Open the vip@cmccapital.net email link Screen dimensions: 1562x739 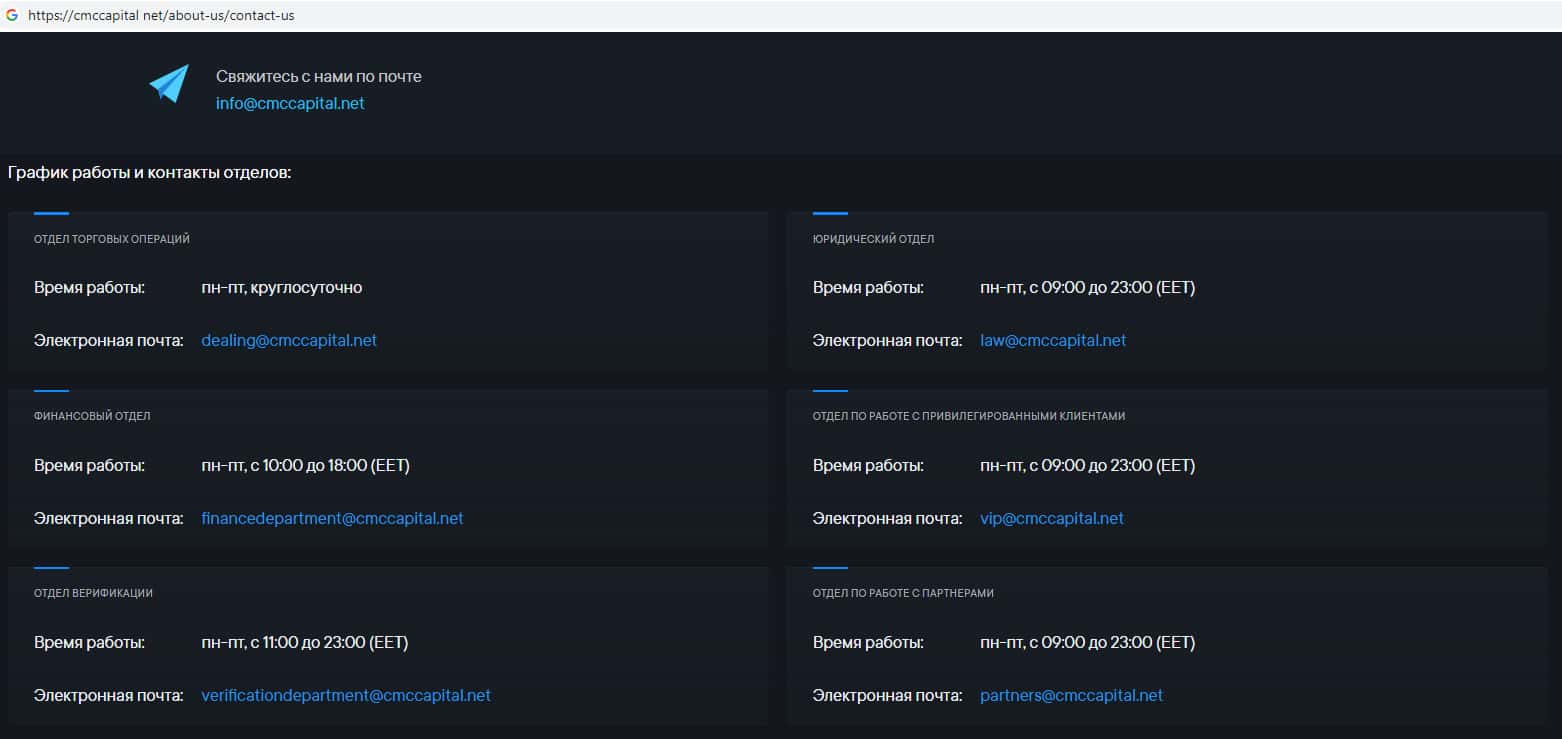[x=1052, y=518]
